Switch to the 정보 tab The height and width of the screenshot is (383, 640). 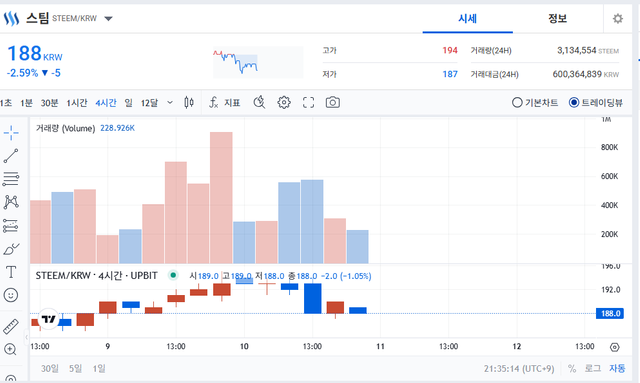(558, 19)
